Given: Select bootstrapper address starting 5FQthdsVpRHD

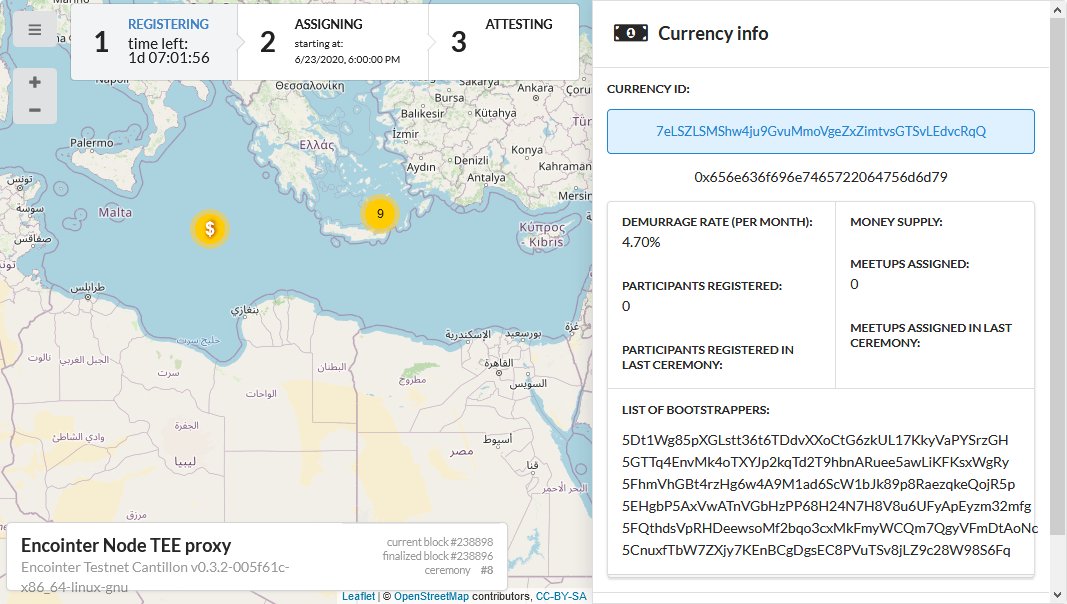Looking at the screenshot, I should (830, 528).
